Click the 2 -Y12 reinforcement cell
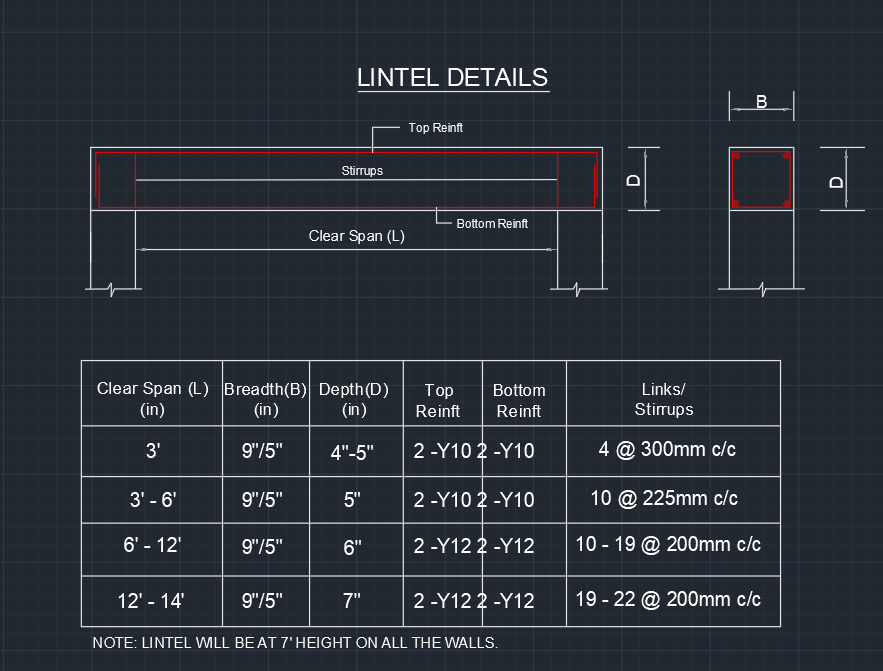This screenshot has width=883, height=671. (442, 547)
